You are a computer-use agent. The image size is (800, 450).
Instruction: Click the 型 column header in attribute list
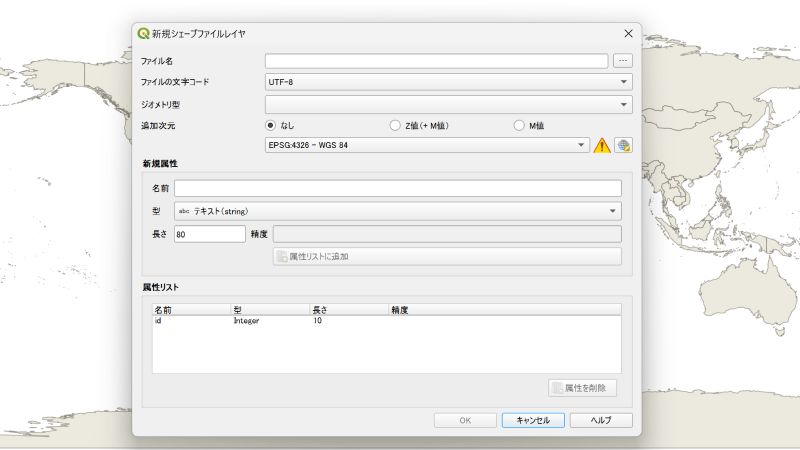tap(270, 310)
